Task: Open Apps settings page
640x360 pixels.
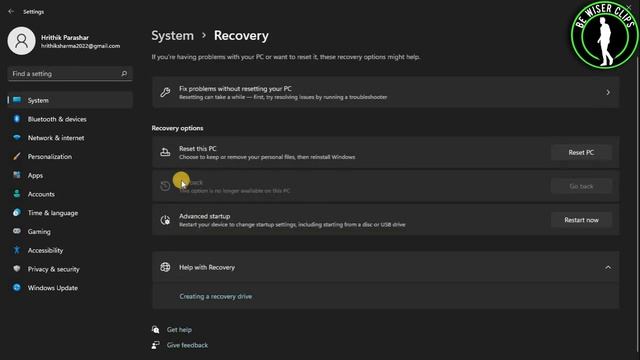Action: click(70, 175)
